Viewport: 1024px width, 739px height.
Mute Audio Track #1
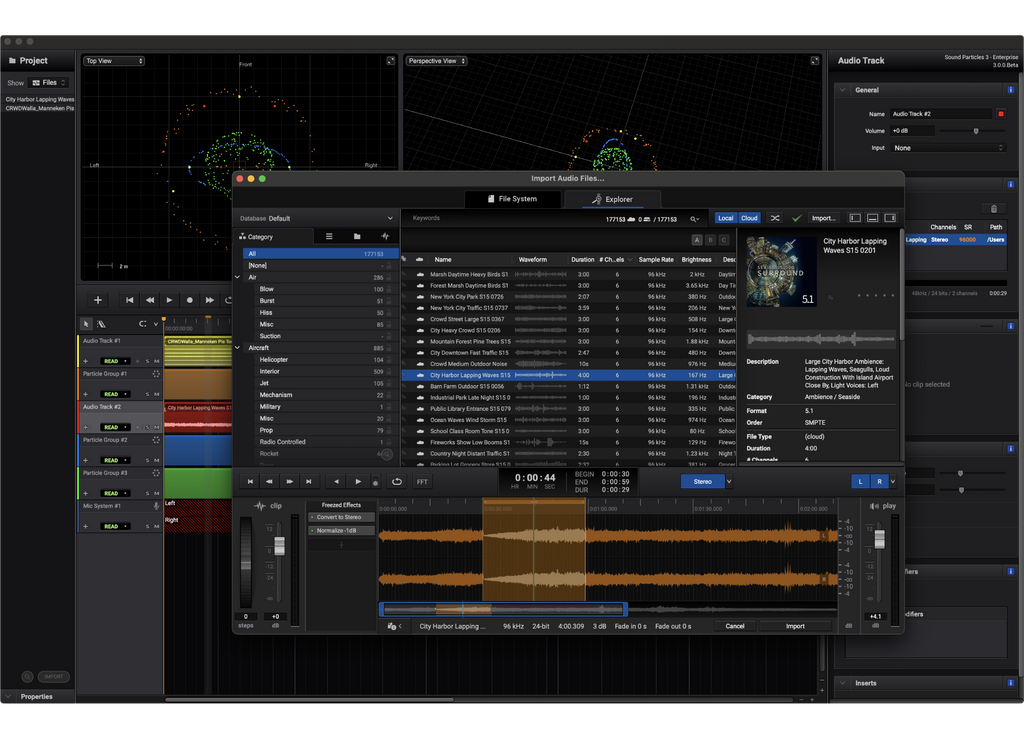(157, 361)
